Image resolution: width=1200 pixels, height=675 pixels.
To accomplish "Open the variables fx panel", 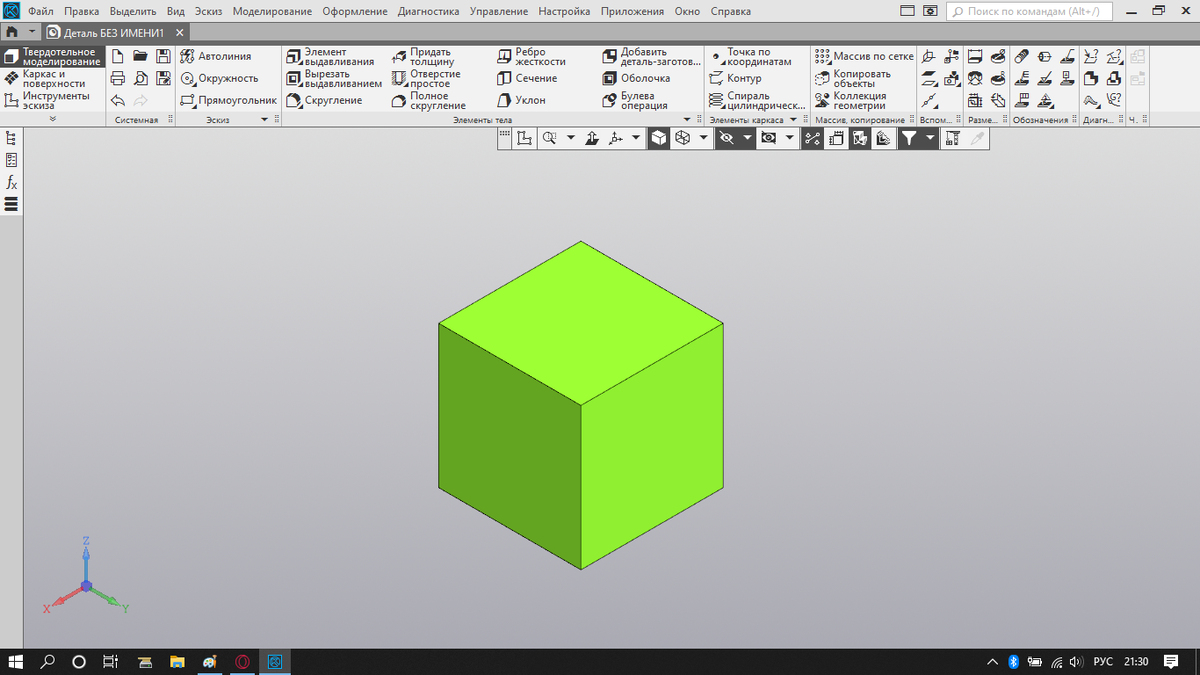I will pyautogui.click(x=11, y=182).
